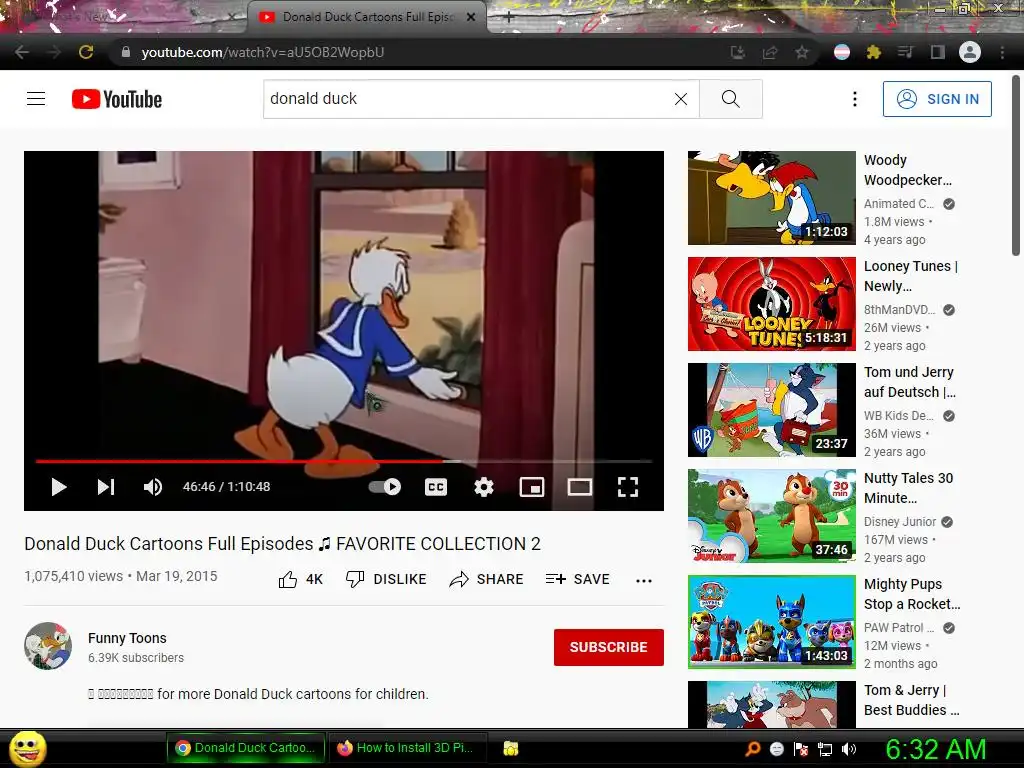The height and width of the screenshot is (768, 1024).
Task: Open the colored circle extension icon
Action: pos(842,52)
